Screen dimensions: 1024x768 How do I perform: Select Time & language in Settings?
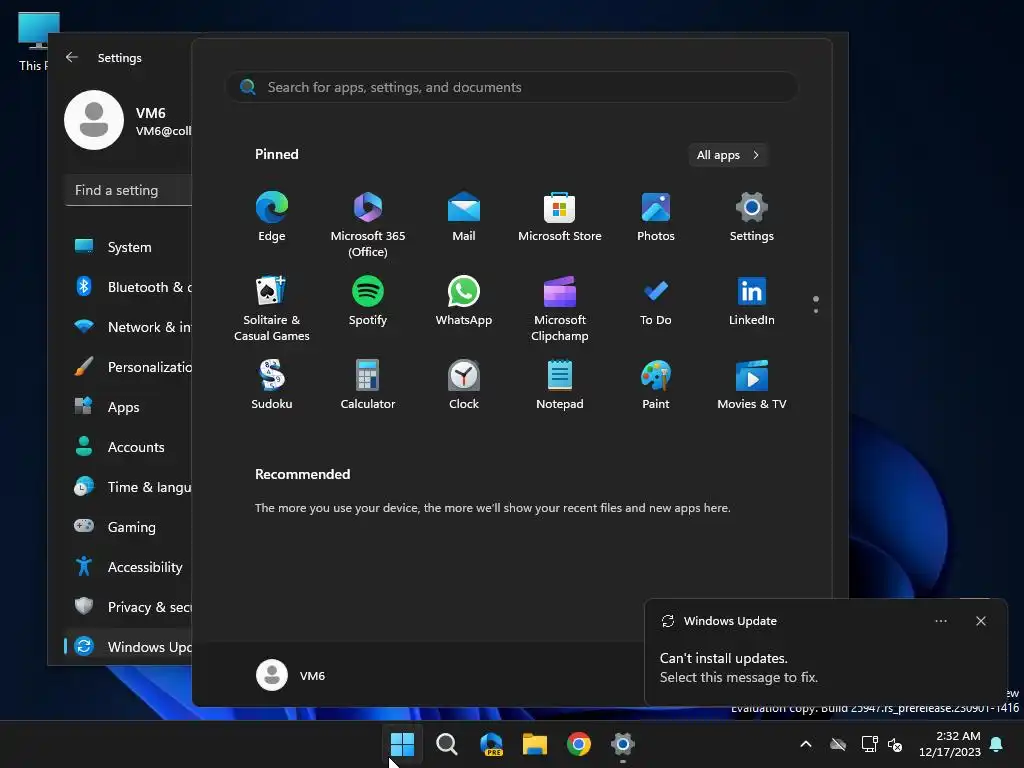pyautogui.click(x=128, y=487)
